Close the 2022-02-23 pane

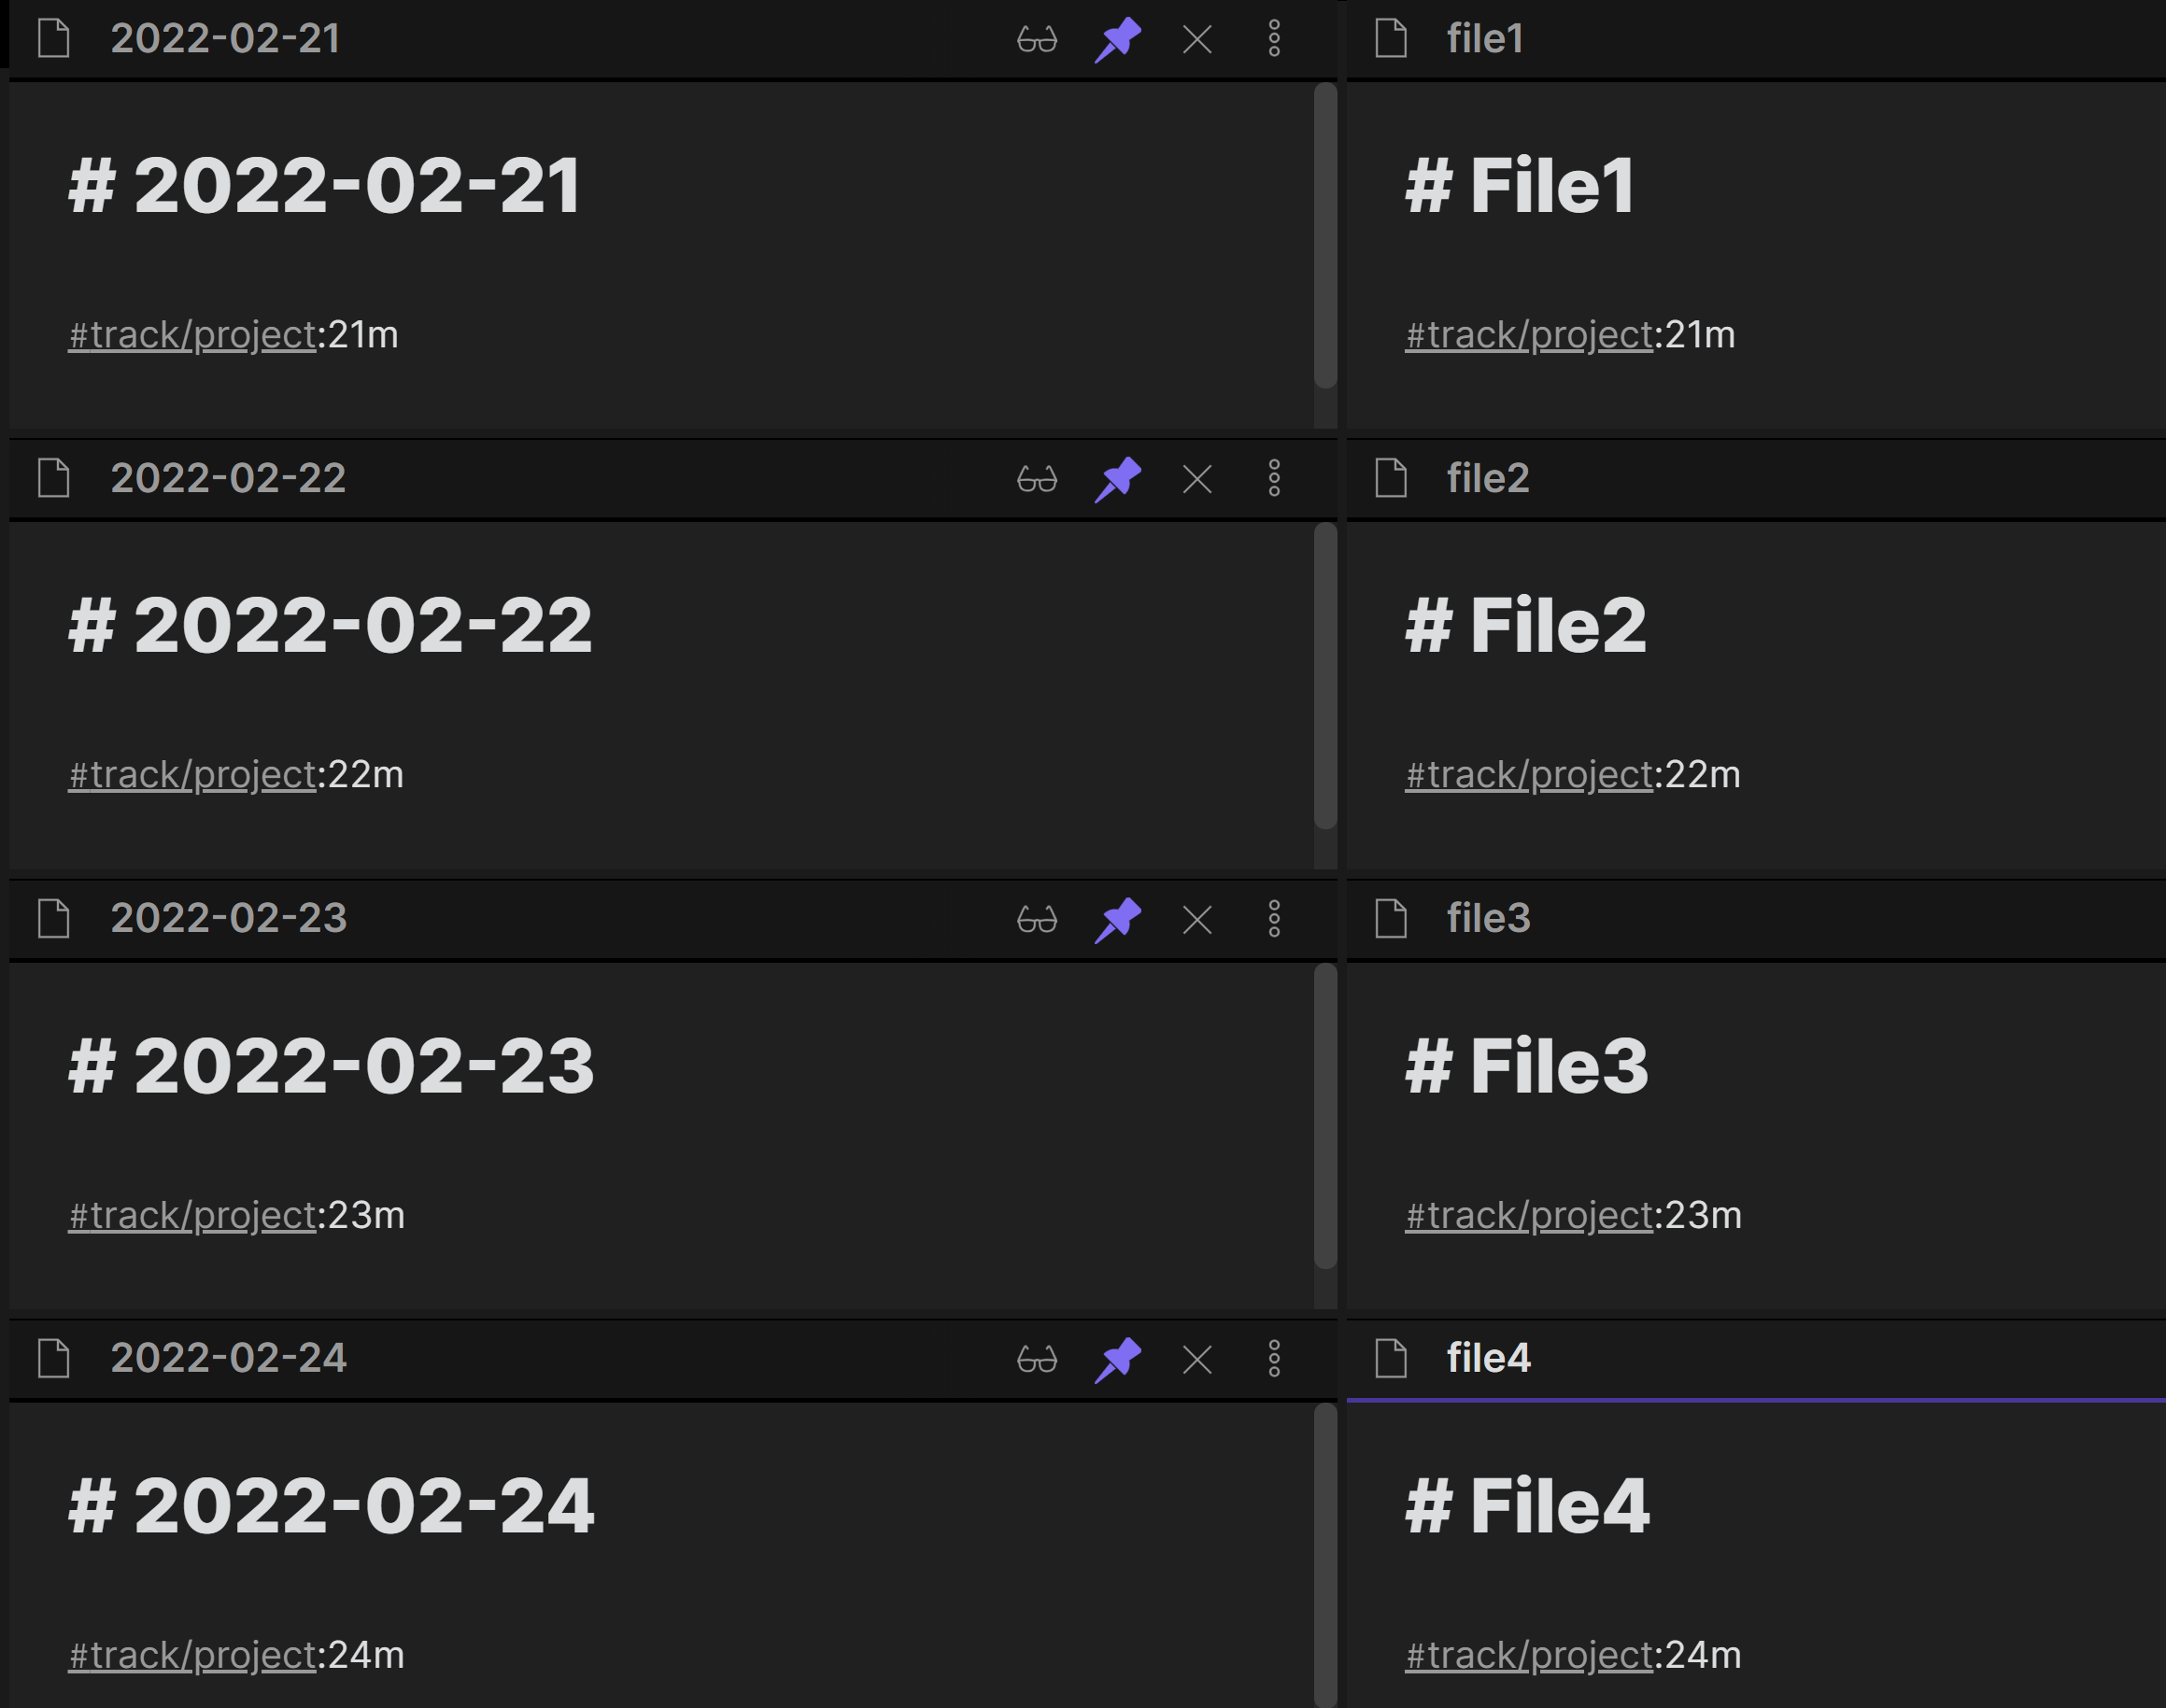[1196, 919]
